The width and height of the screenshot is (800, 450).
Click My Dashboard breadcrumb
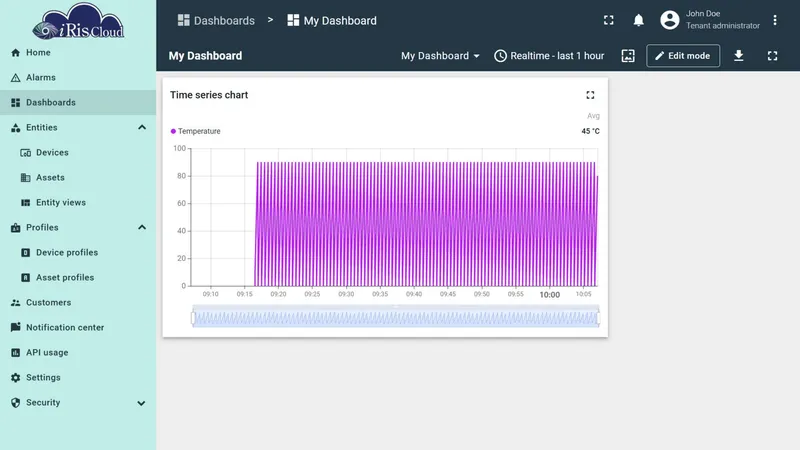pos(332,20)
